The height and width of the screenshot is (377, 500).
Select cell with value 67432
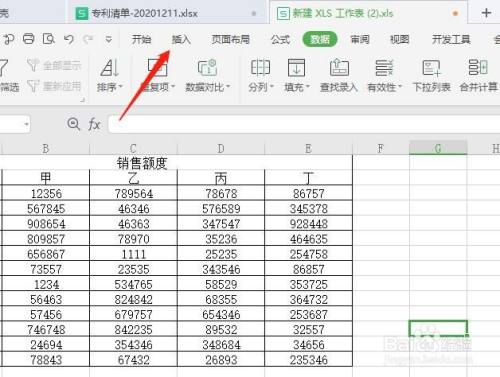(133, 360)
